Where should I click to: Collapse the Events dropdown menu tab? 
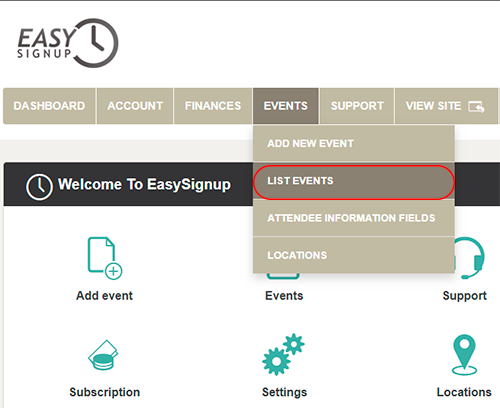click(286, 106)
